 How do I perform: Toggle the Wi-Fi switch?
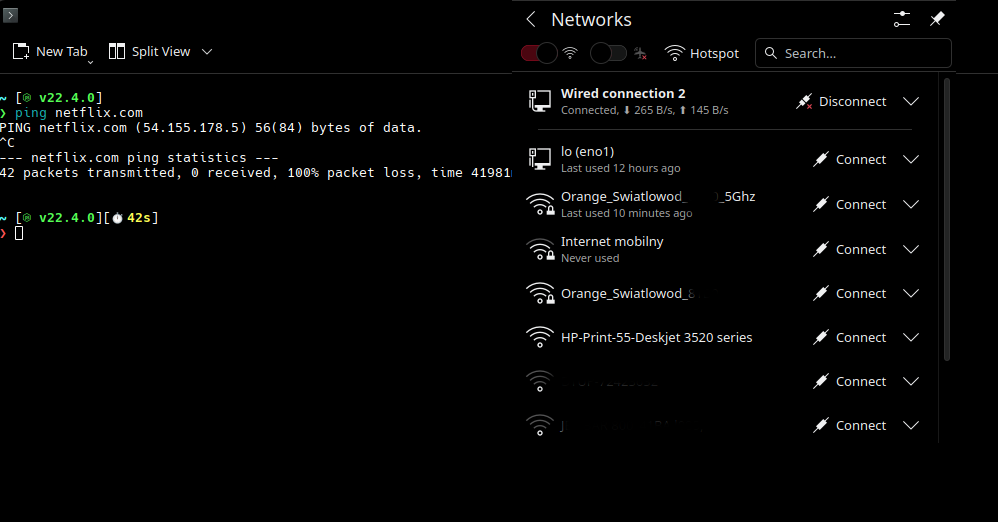tap(539, 53)
